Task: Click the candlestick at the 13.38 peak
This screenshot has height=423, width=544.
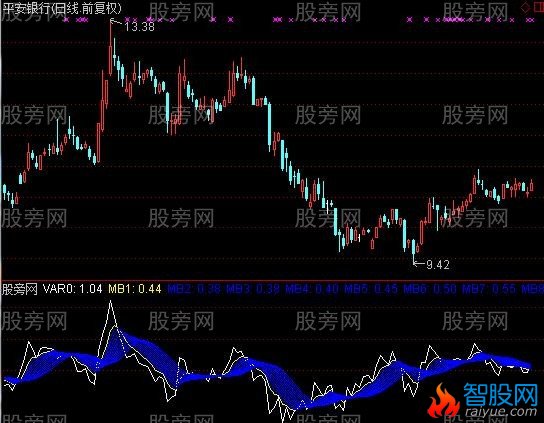Action: click(111, 48)
